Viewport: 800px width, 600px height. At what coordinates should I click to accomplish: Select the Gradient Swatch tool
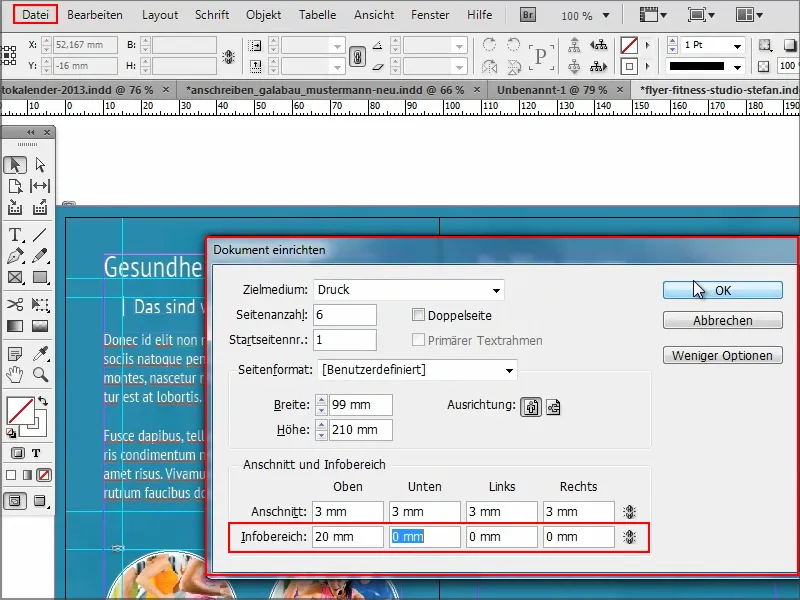pyautogui.click(x=15, y=326)
